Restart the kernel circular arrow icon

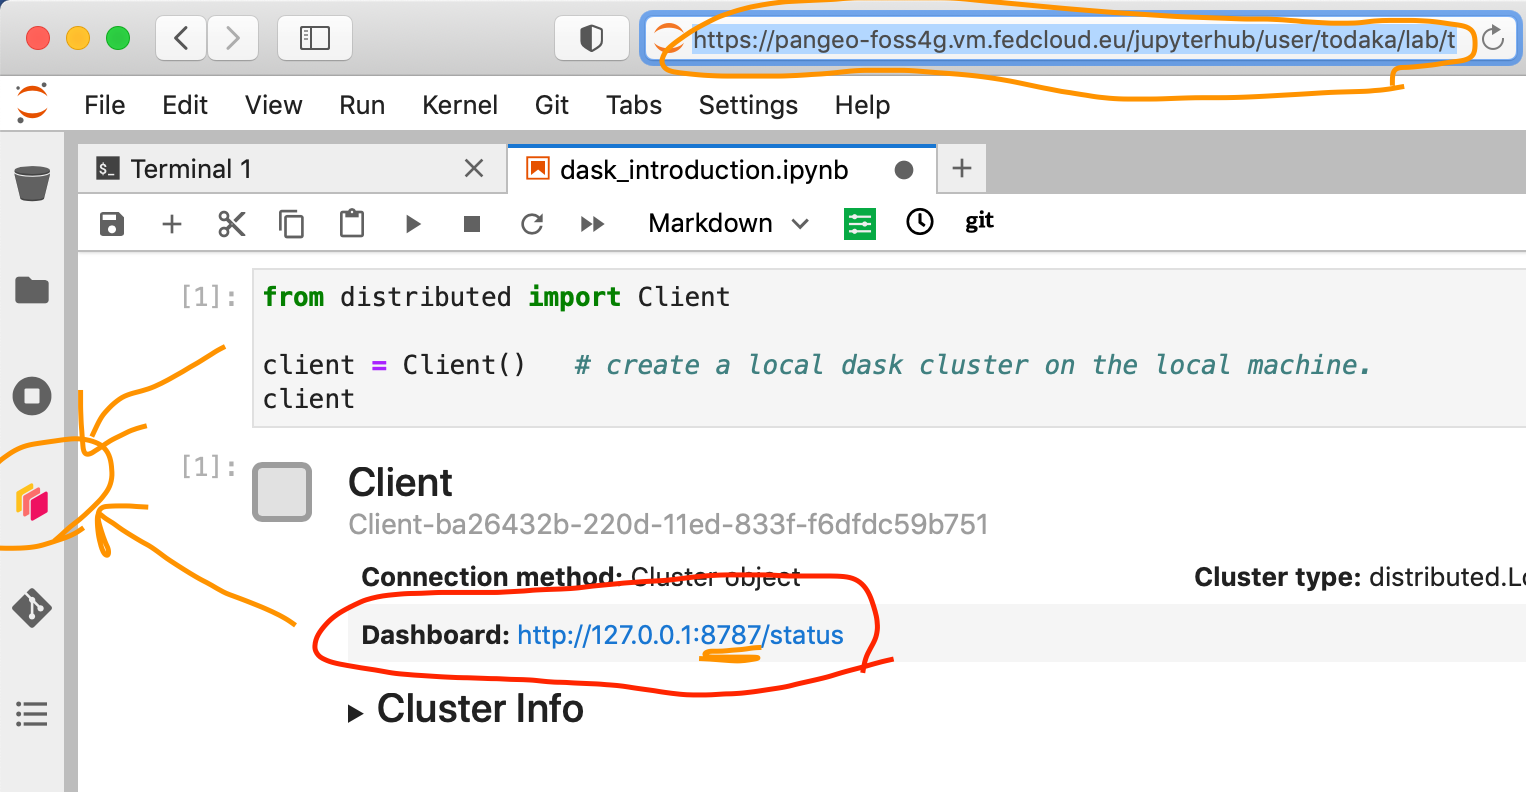[x=532, y=223]
